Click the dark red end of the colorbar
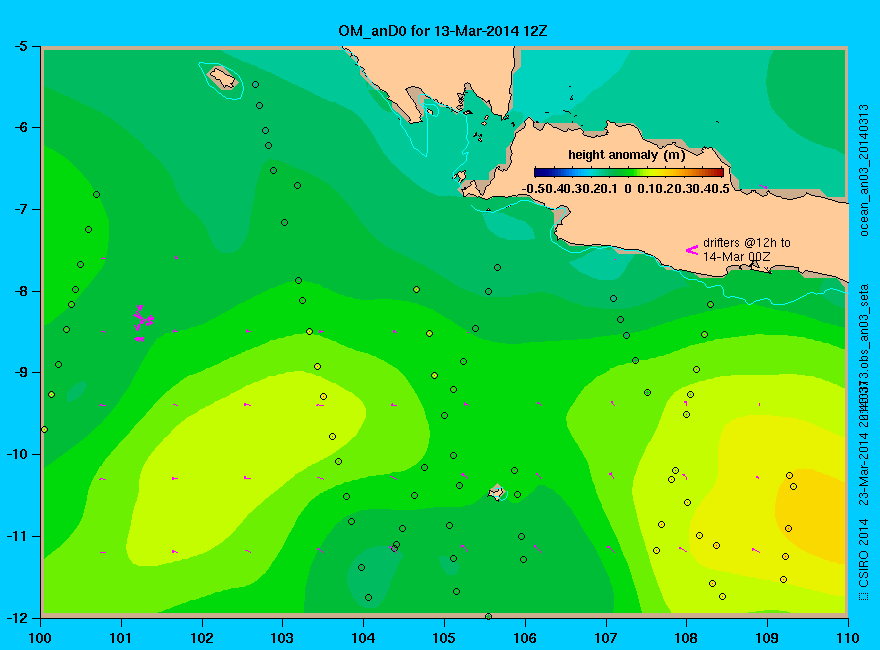The width and height of the screenshot is (880, 650). pos(718,173)
